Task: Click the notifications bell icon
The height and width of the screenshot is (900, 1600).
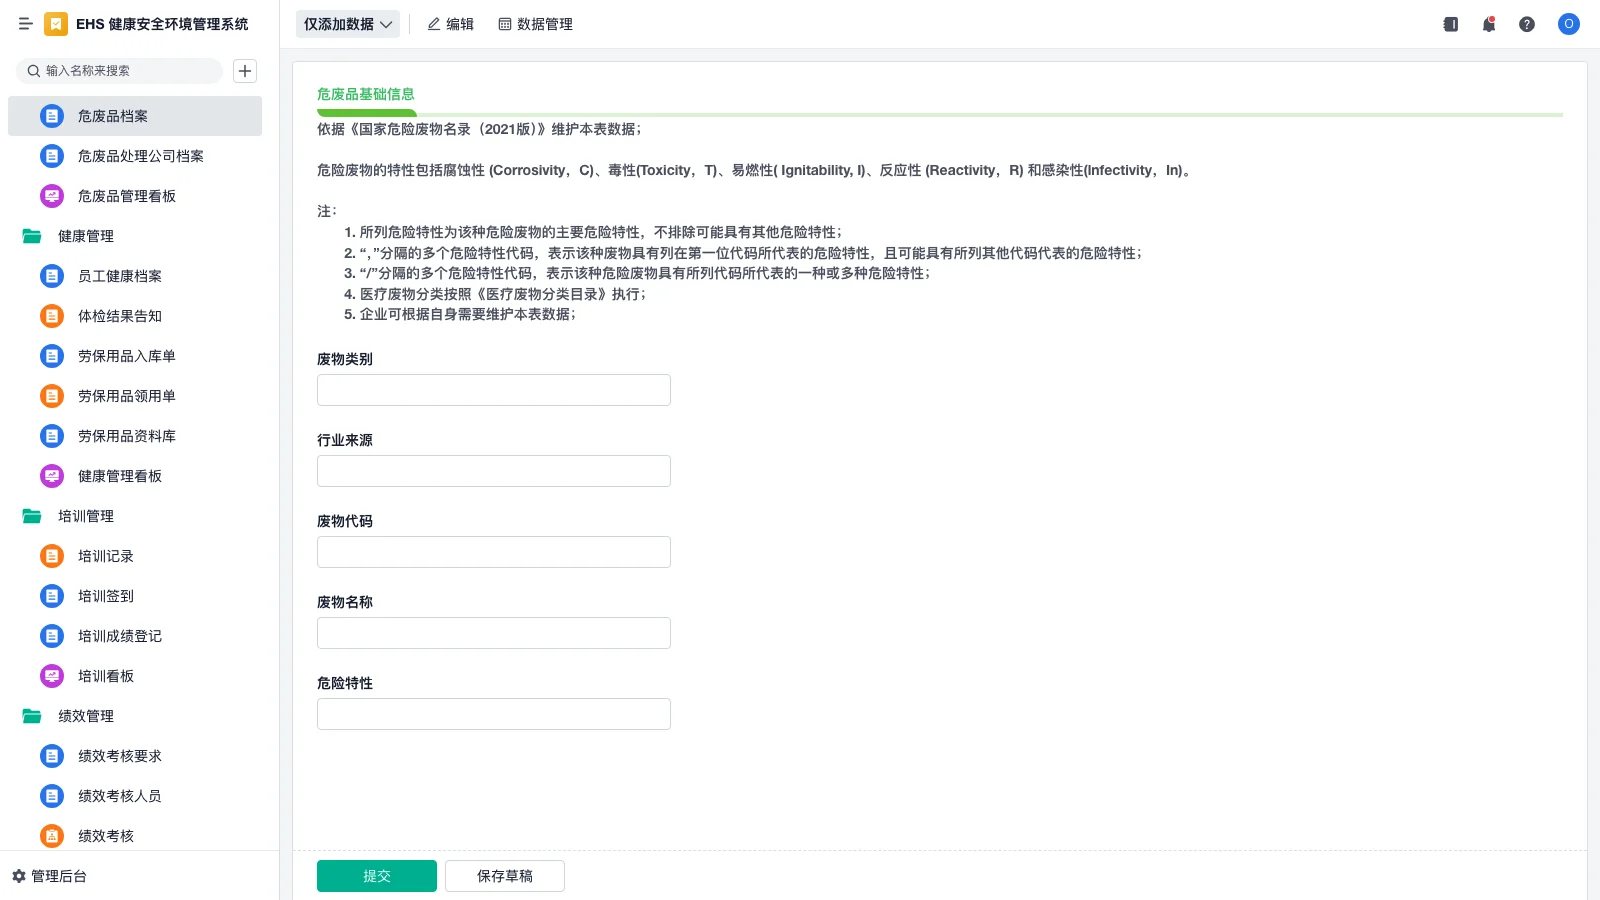Action: click(x=1488, y=24)
